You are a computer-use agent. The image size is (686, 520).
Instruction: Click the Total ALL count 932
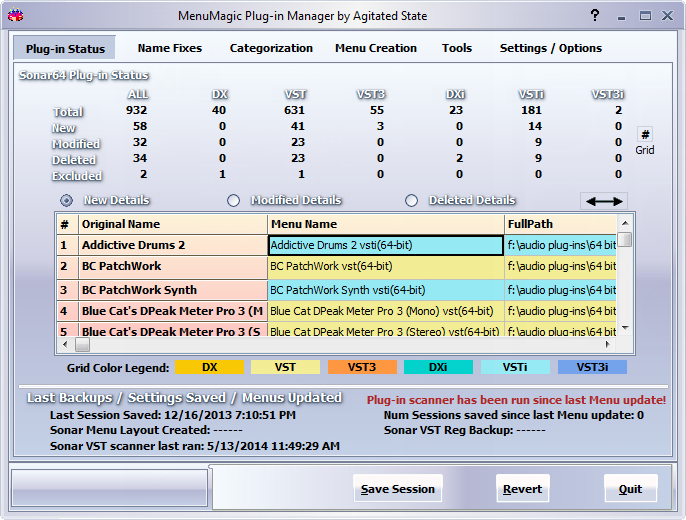pos(136,110)
